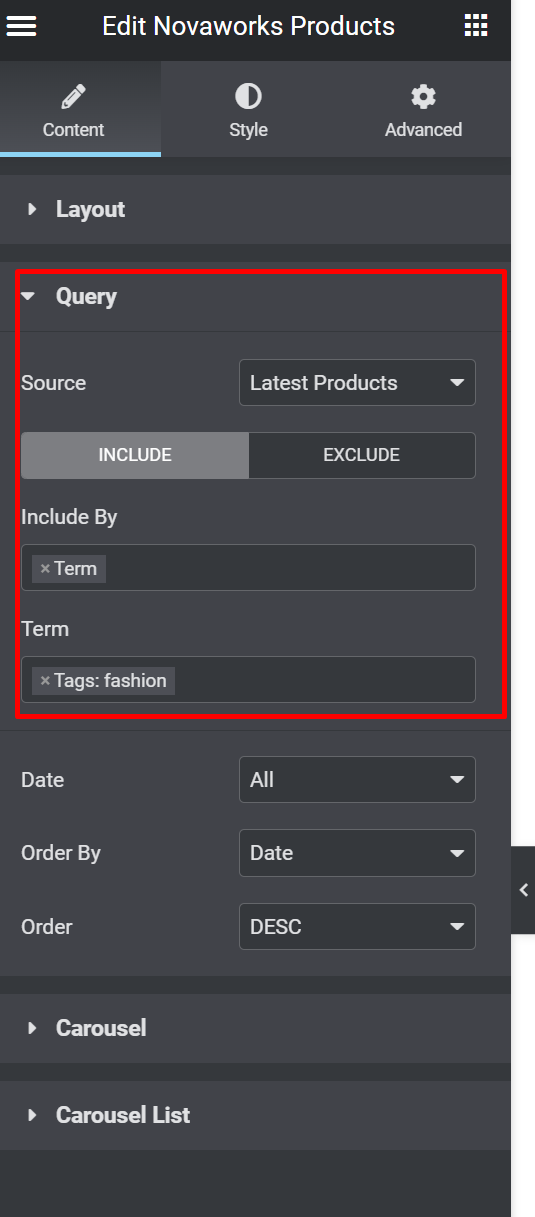This screenshot has width=535, height=1217.
Task: Expand the Carousel List section
Action: tap(255, 1115)
